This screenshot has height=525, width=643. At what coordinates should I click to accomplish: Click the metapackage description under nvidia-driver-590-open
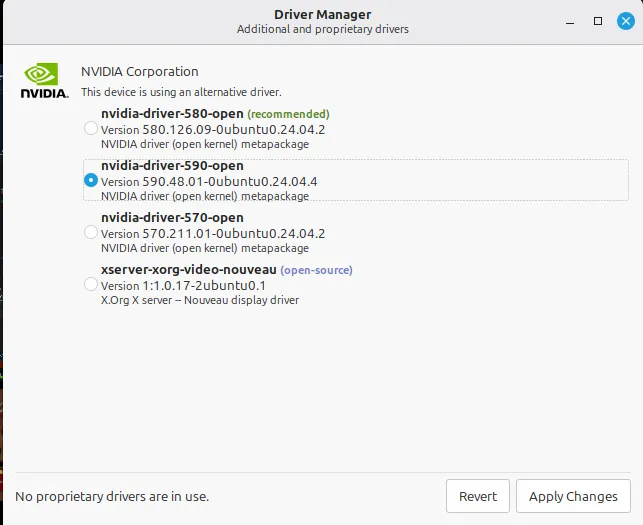pos(205,196)
